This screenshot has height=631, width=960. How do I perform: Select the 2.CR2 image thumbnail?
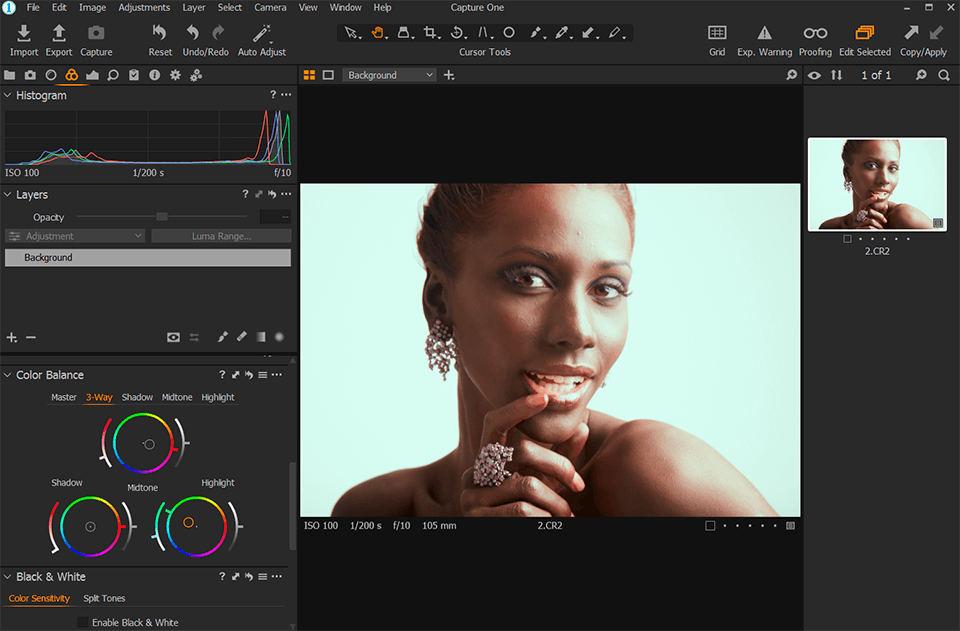[877, 184]
